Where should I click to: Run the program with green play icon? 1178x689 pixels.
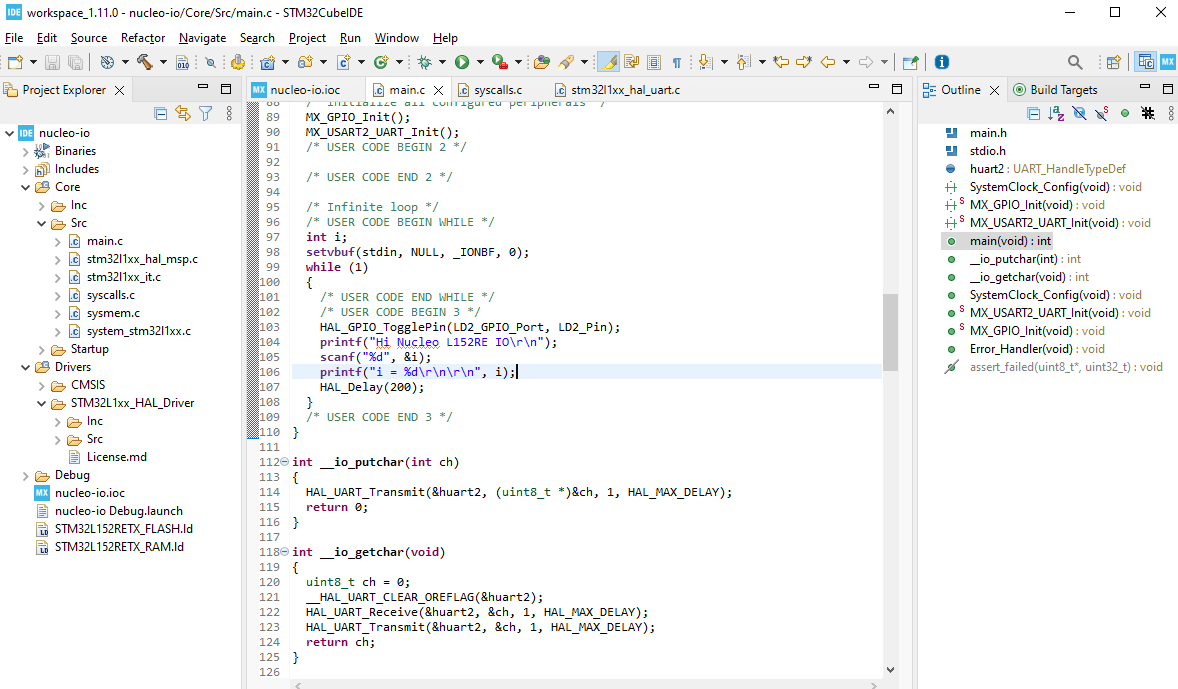pyautogui.click(x=462, y=62)
